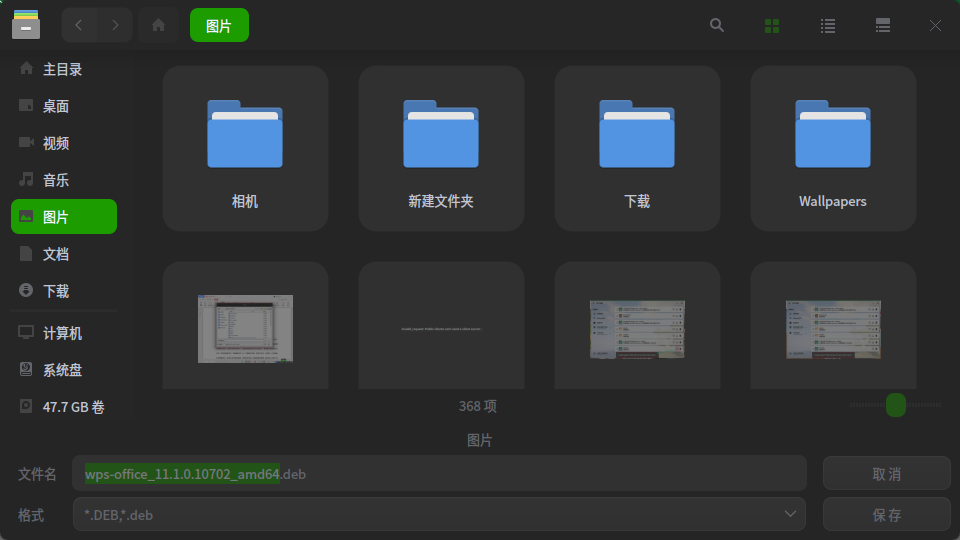
Task: Select the fourth image thumbnail in row
Action: pyautogui.click(x=833, y=328)
